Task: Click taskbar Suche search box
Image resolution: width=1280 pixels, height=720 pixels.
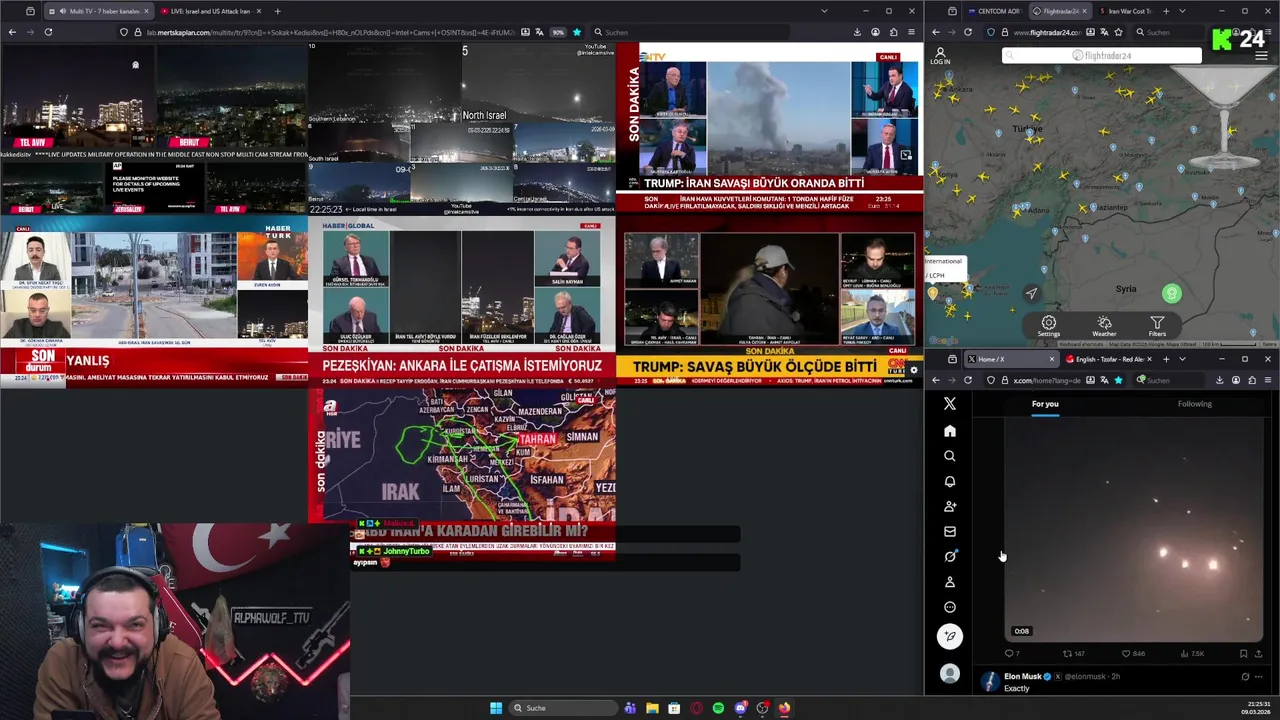Action: [x=562, y=708]
